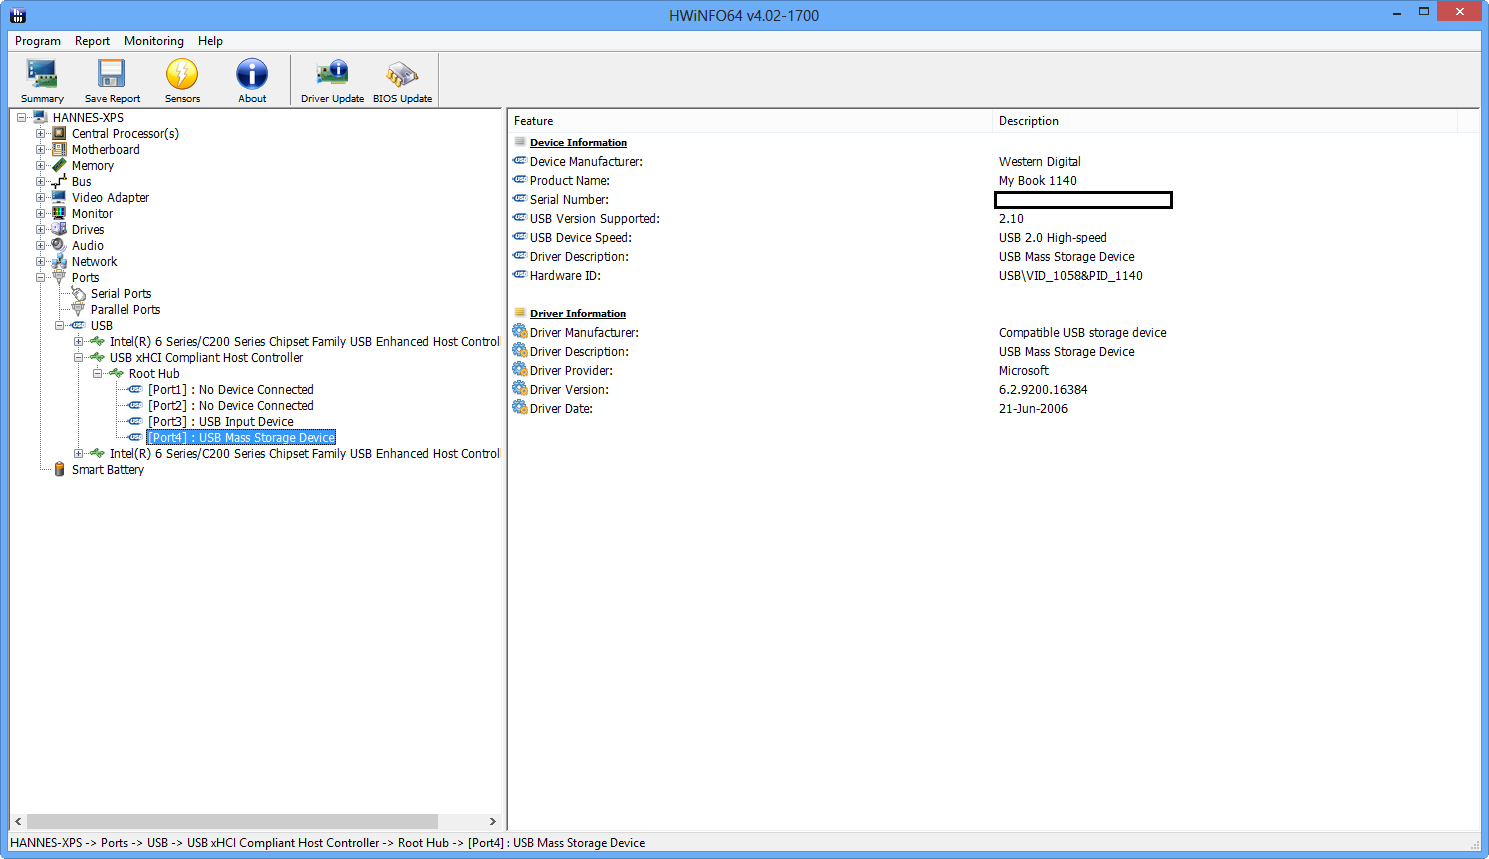Collapse the USB xHCI Compliant Host Controller node
The image size is (1489, 859).
tap(79, 357)
